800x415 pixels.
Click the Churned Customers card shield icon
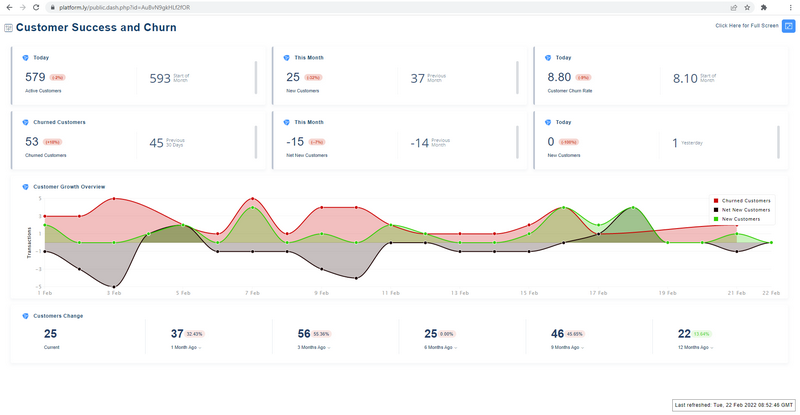pyautogui.click(x=26, y=123)
